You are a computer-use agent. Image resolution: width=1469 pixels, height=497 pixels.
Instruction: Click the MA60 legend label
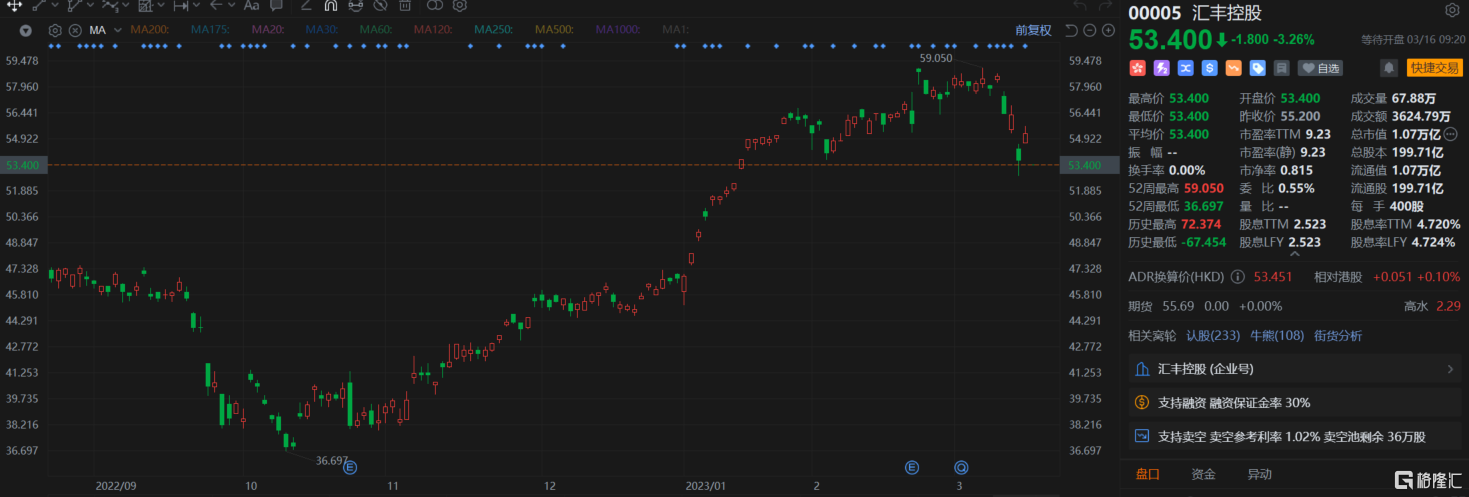(376, 30)
